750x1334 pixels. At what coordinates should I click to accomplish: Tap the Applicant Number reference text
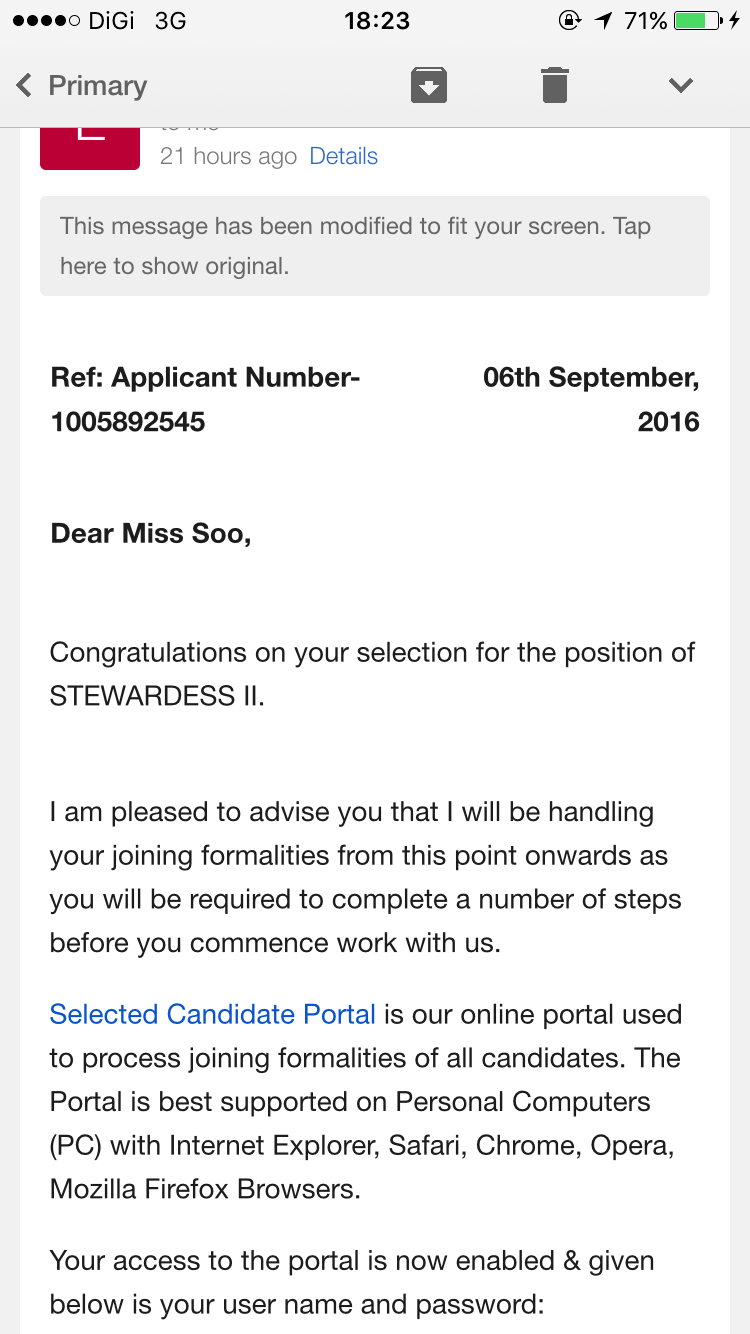205,399
